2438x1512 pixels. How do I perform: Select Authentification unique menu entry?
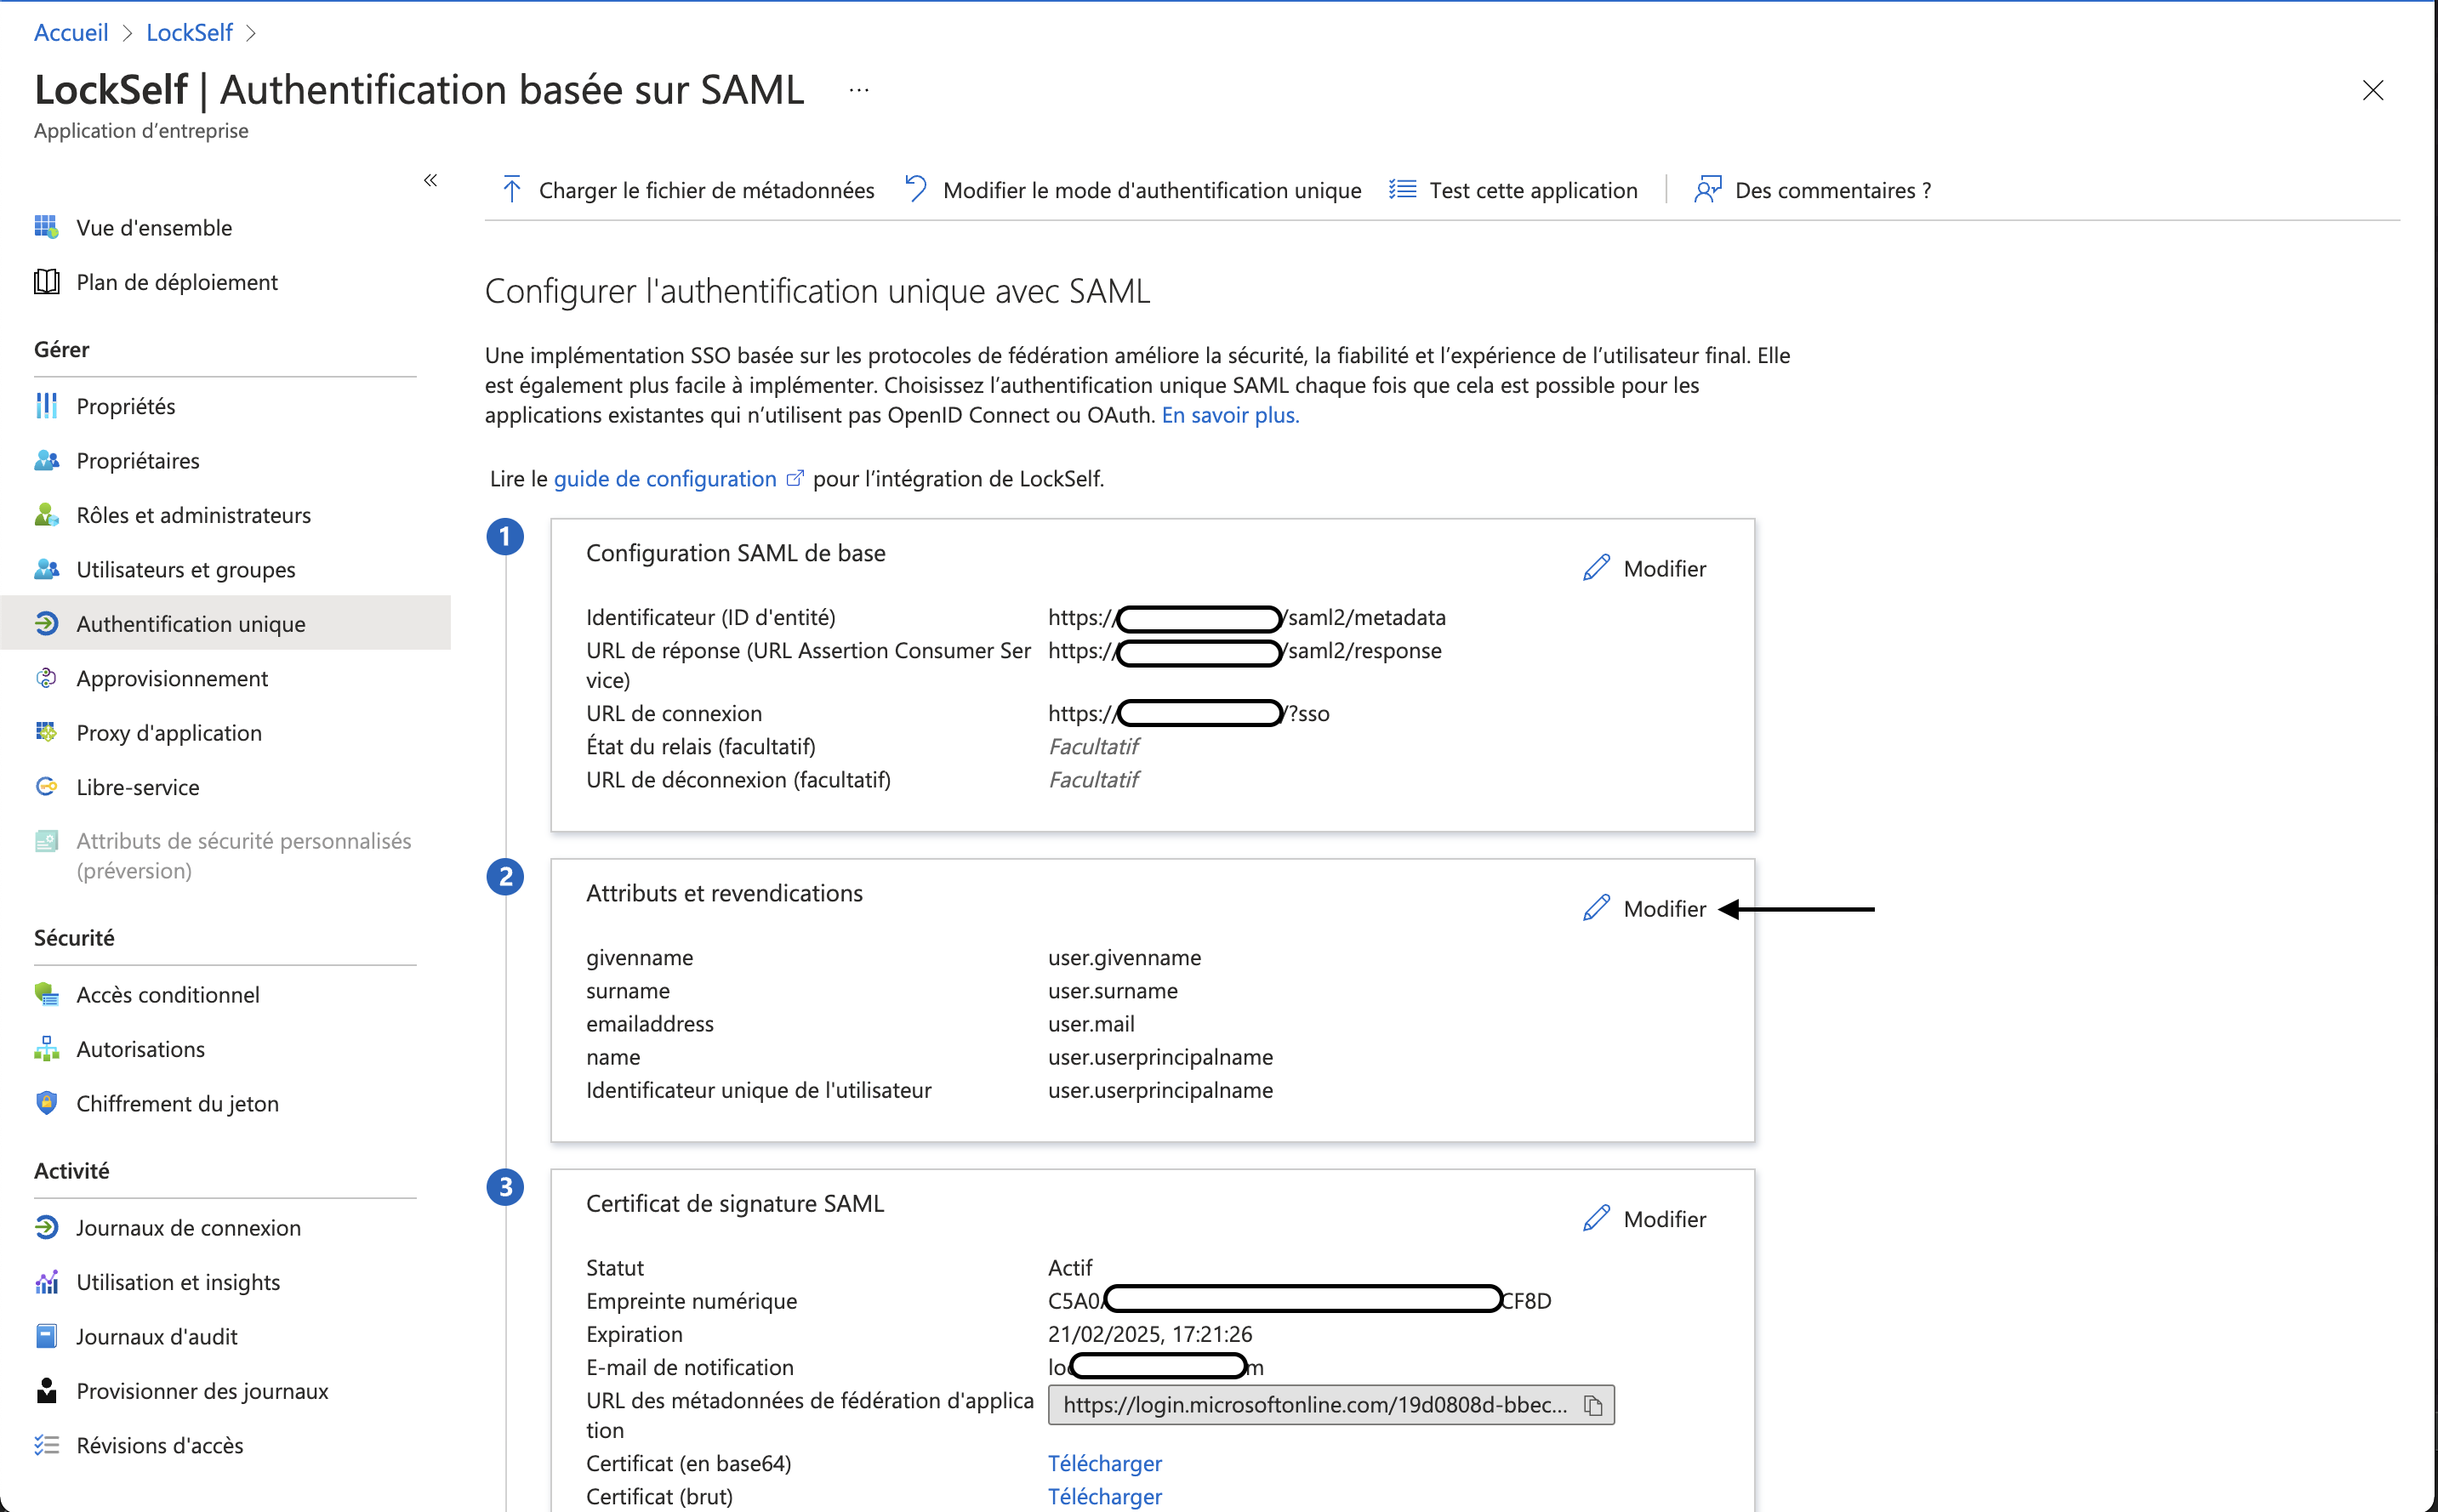[191, 623]
